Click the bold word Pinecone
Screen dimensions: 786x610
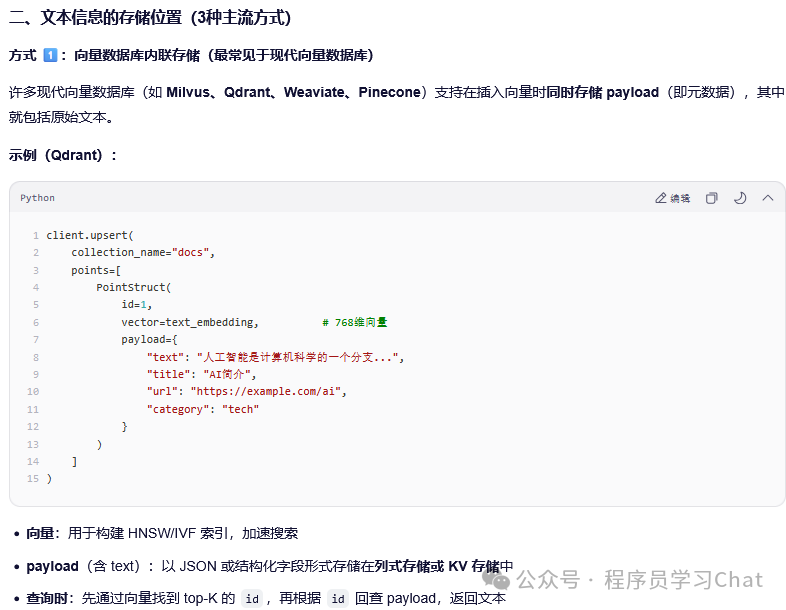click(389, 92)
